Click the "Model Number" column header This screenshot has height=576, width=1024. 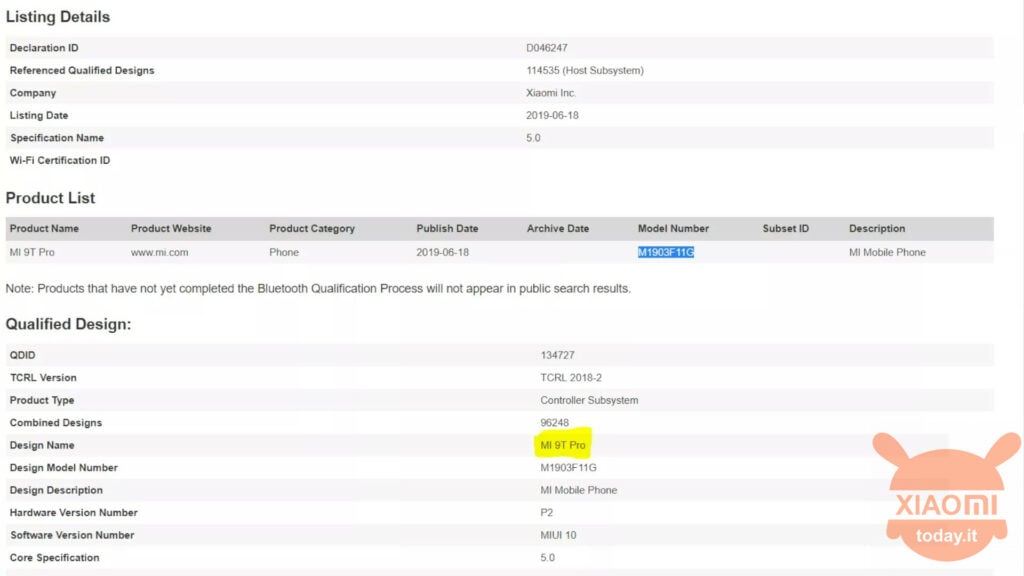[673, 229]
